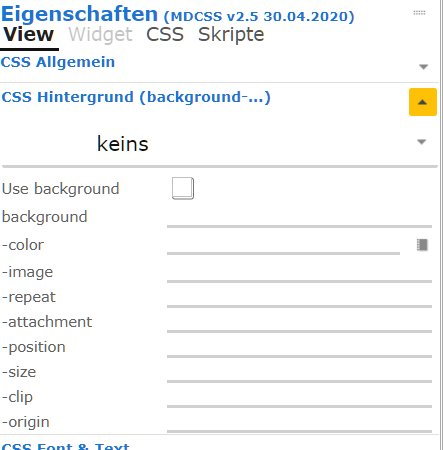Click the 'Use background' label
Viewport: 443px width, 450px height.
tap(61, 189)
